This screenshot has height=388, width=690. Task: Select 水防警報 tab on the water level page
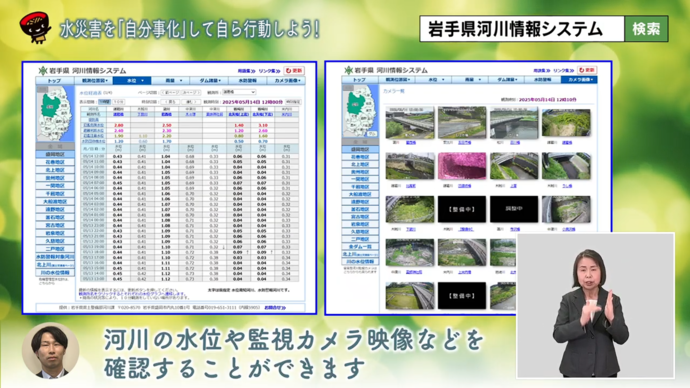click(x=248, y=81)
